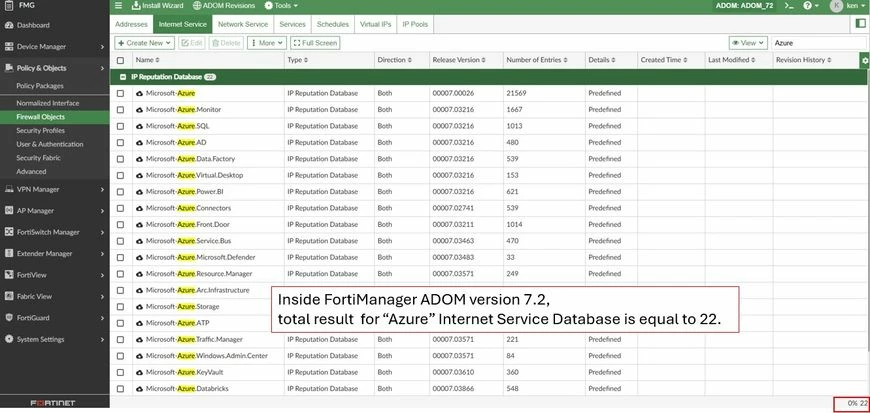Click the VPN Manager sidebar icon
This screenshot has height=413, width=870.
(9, 189)
